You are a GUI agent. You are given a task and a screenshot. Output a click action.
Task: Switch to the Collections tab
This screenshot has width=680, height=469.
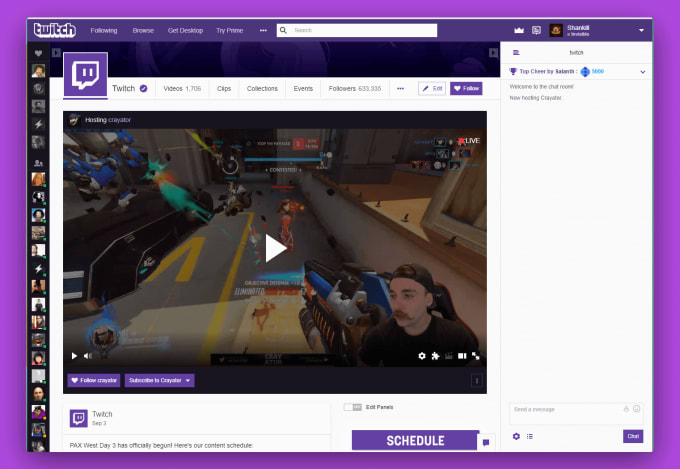click(262, 89)
